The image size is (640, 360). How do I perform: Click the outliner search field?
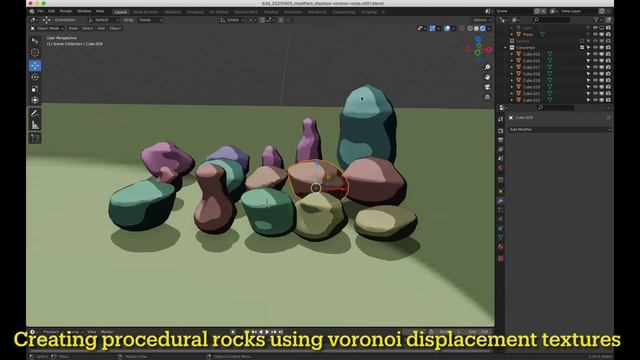coord(551,20)
